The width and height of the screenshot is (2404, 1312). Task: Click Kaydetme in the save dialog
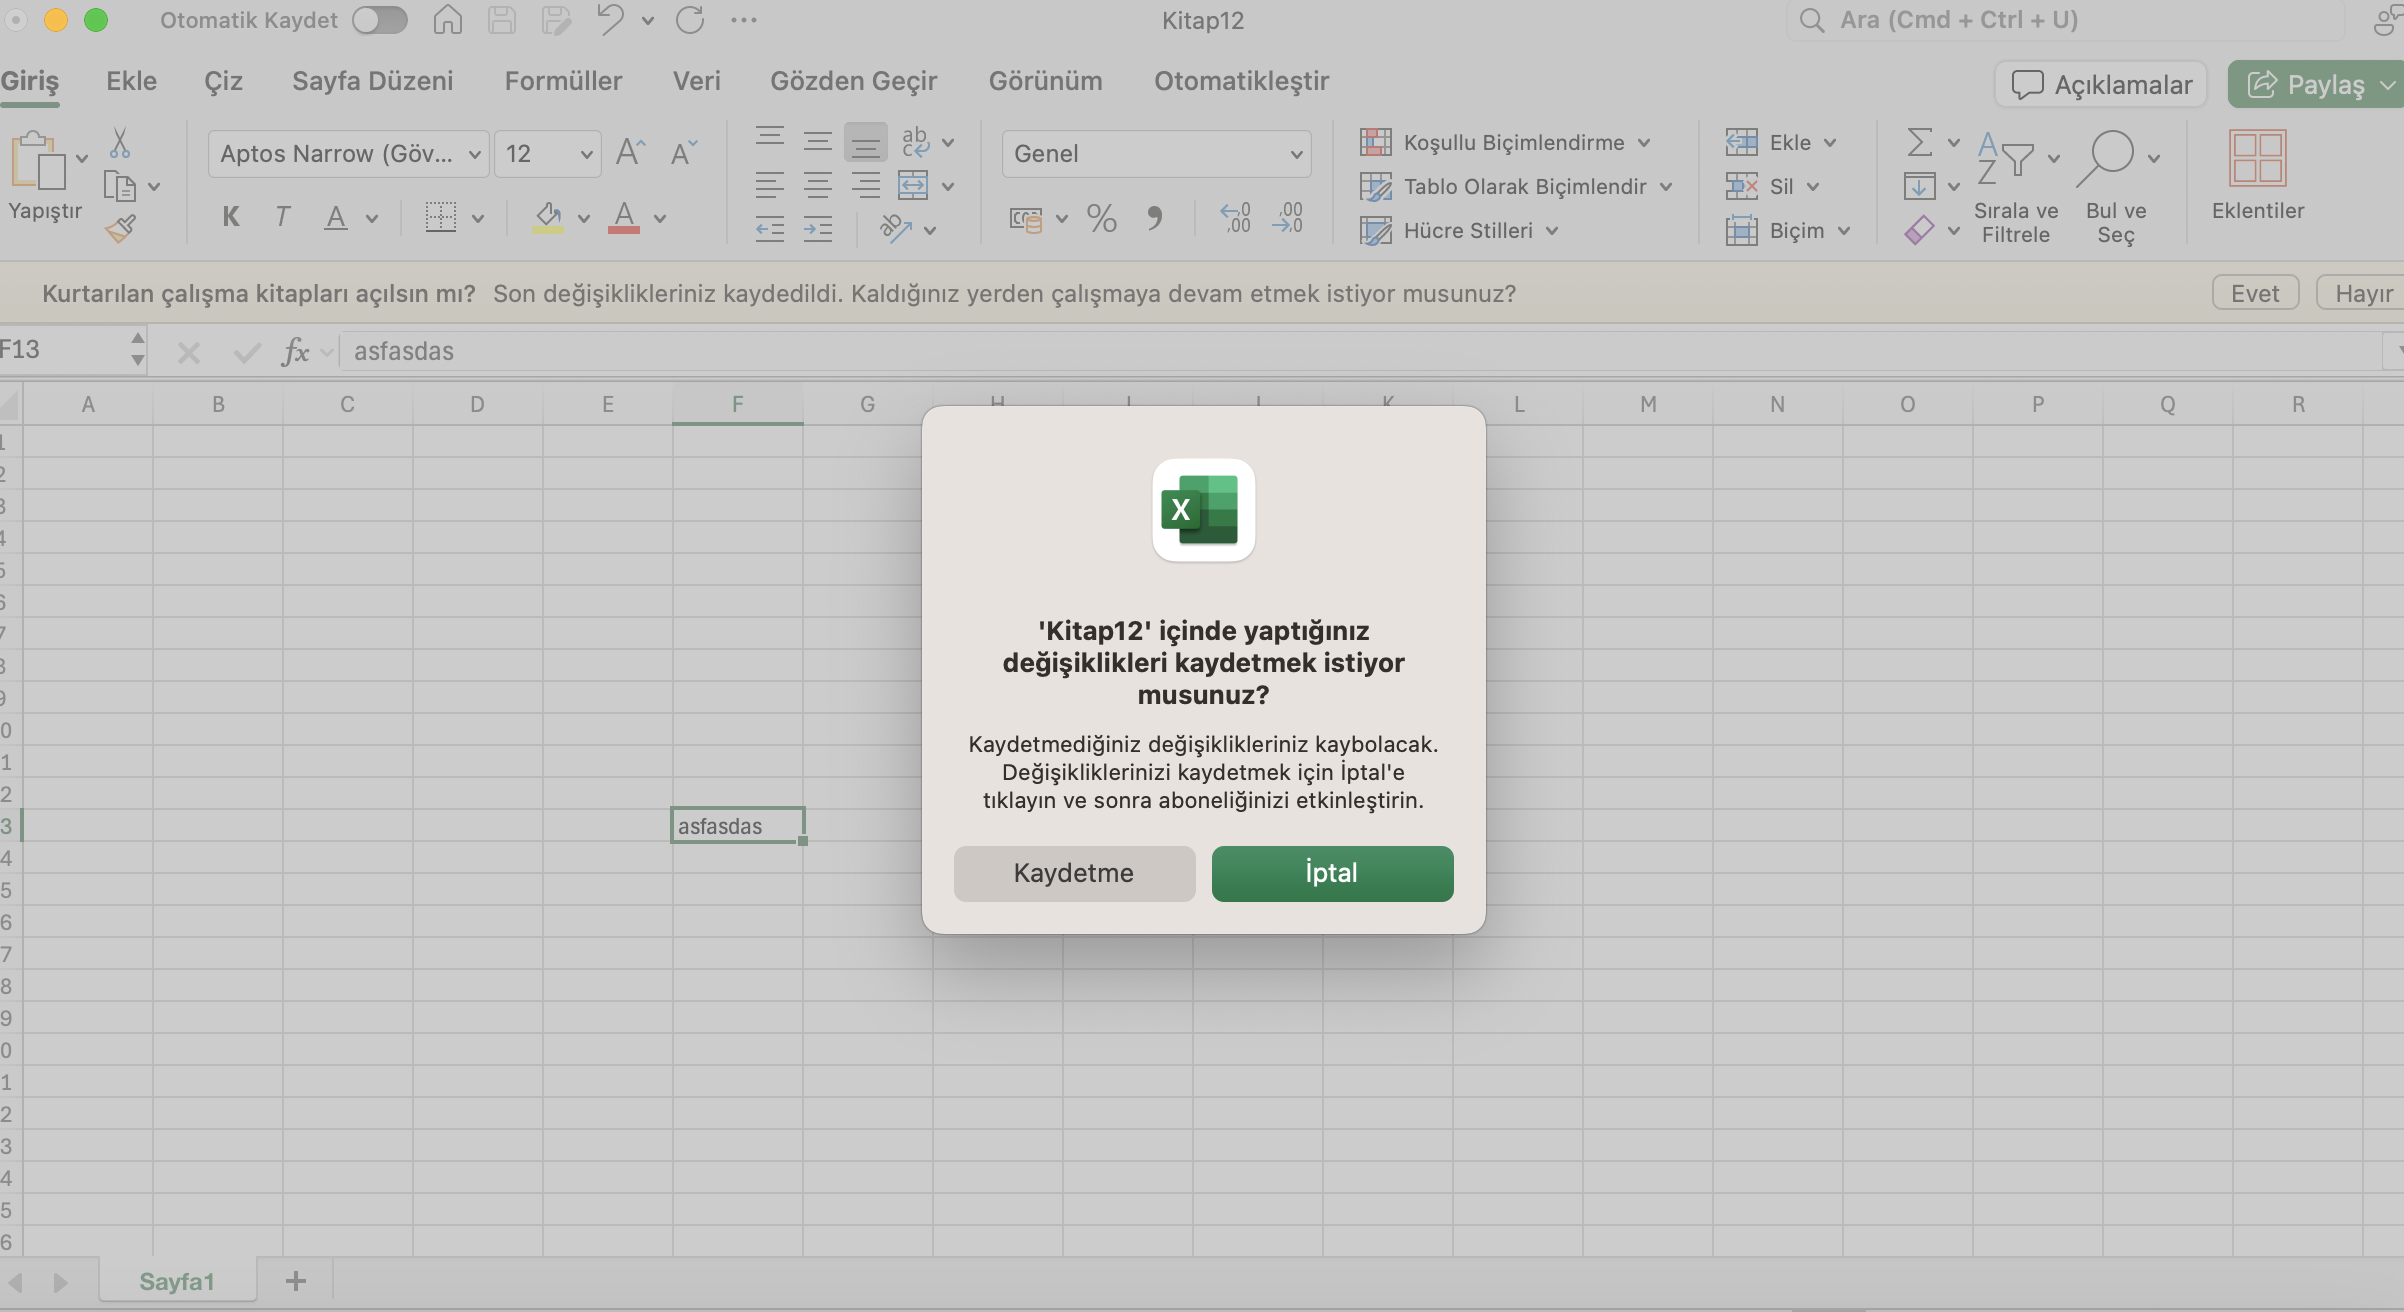tap(1074, 873)
